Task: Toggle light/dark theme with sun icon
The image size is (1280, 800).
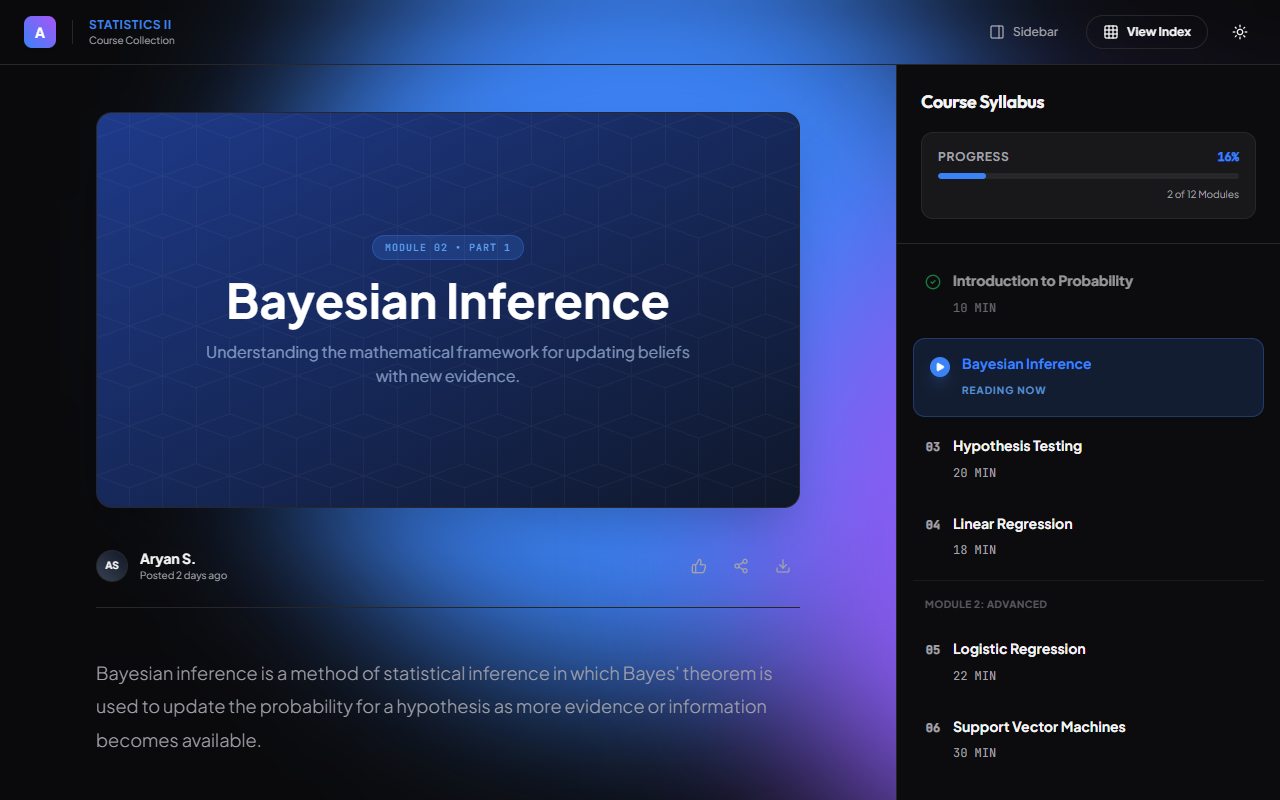Action: coord(1240,32)
